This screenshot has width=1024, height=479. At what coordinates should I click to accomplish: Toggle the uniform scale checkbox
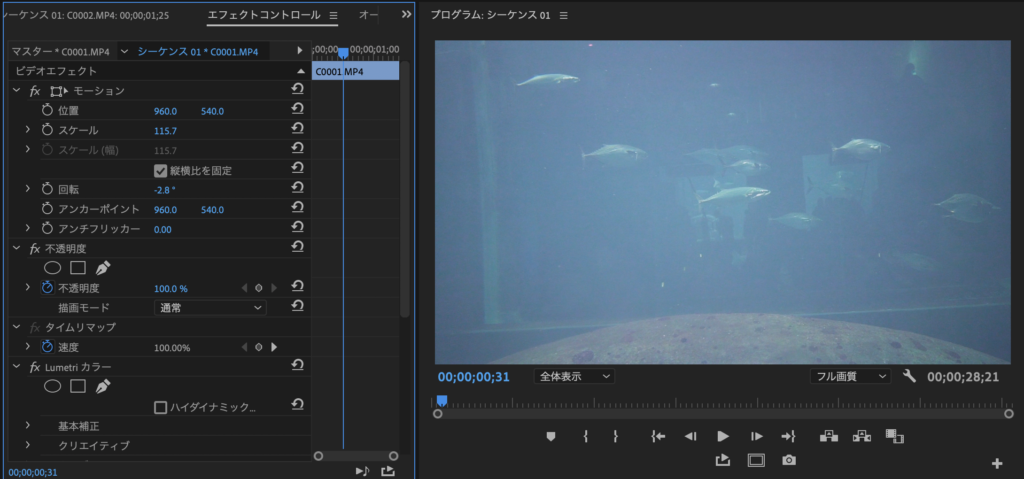pyautogui.click(x=160, y=170)
